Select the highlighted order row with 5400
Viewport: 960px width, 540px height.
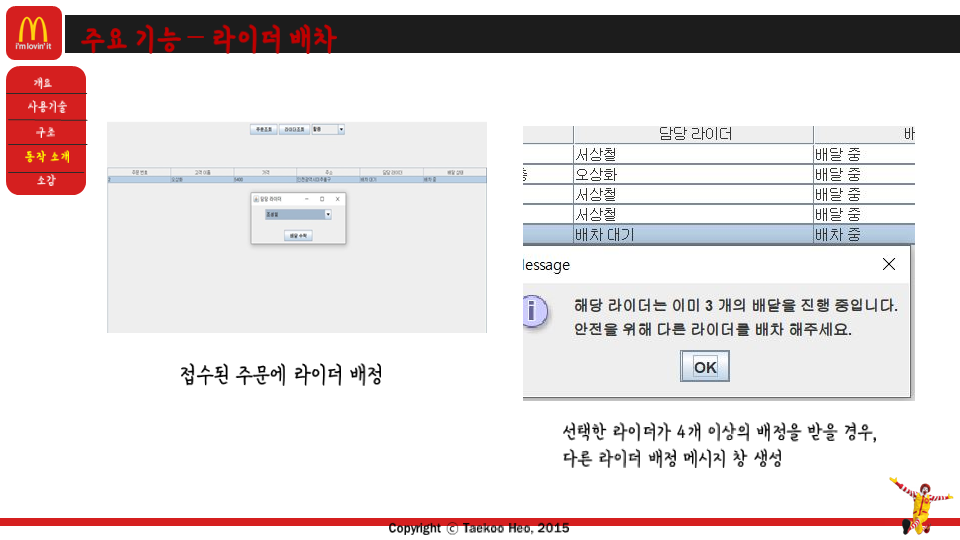pyautogui.click(x=297, y=179)
